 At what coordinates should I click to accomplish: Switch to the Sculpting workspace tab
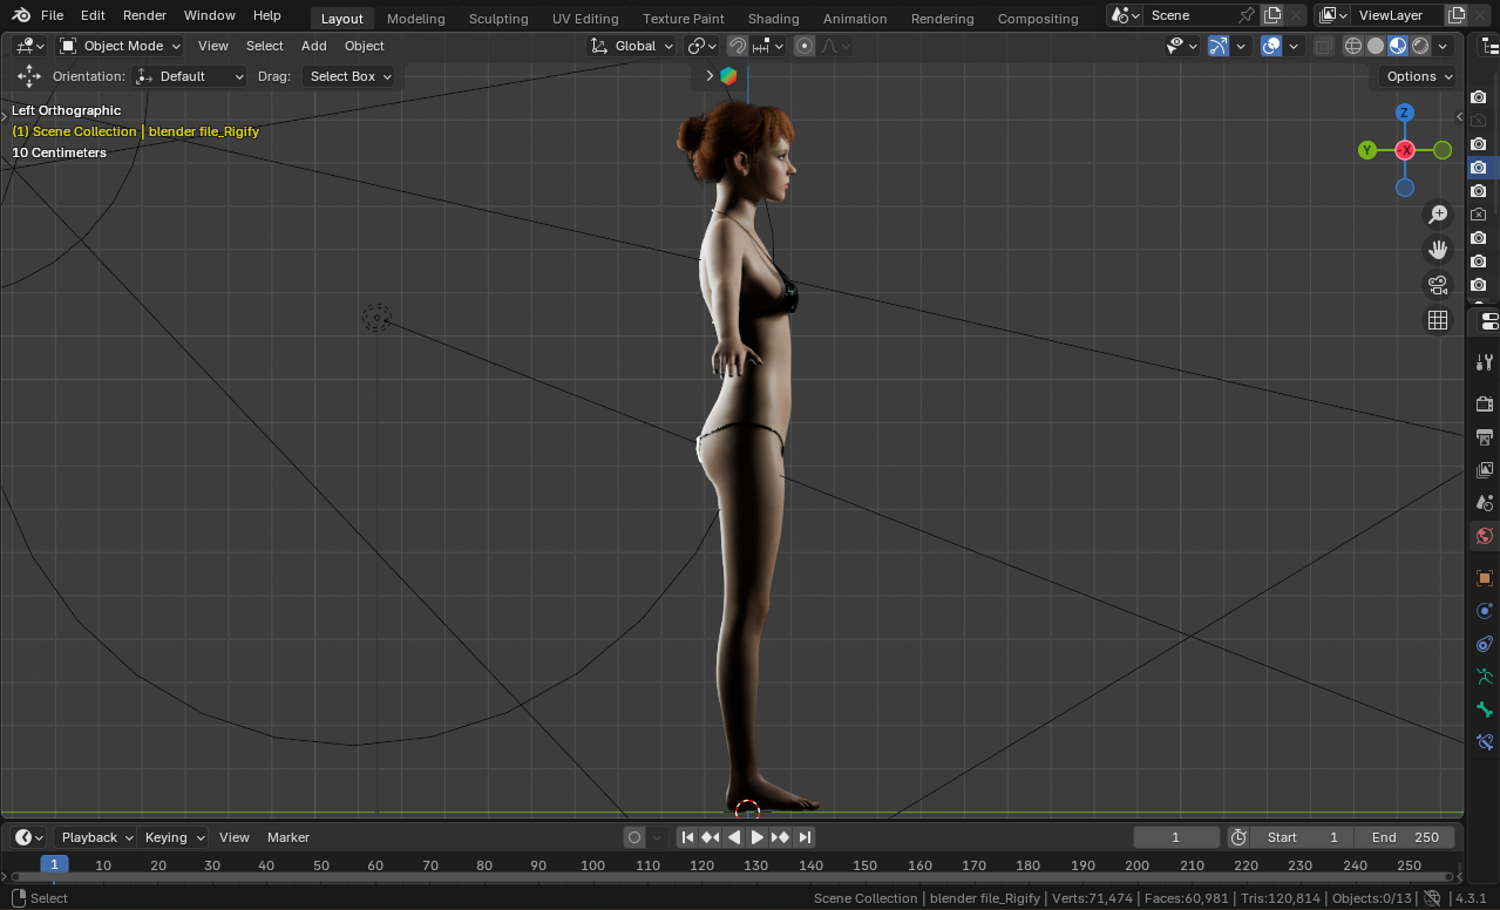(x=498, y=18)
